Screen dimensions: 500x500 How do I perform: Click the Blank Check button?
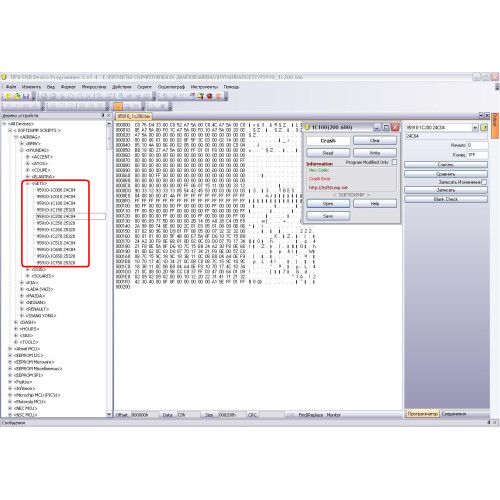click(446, 199)
